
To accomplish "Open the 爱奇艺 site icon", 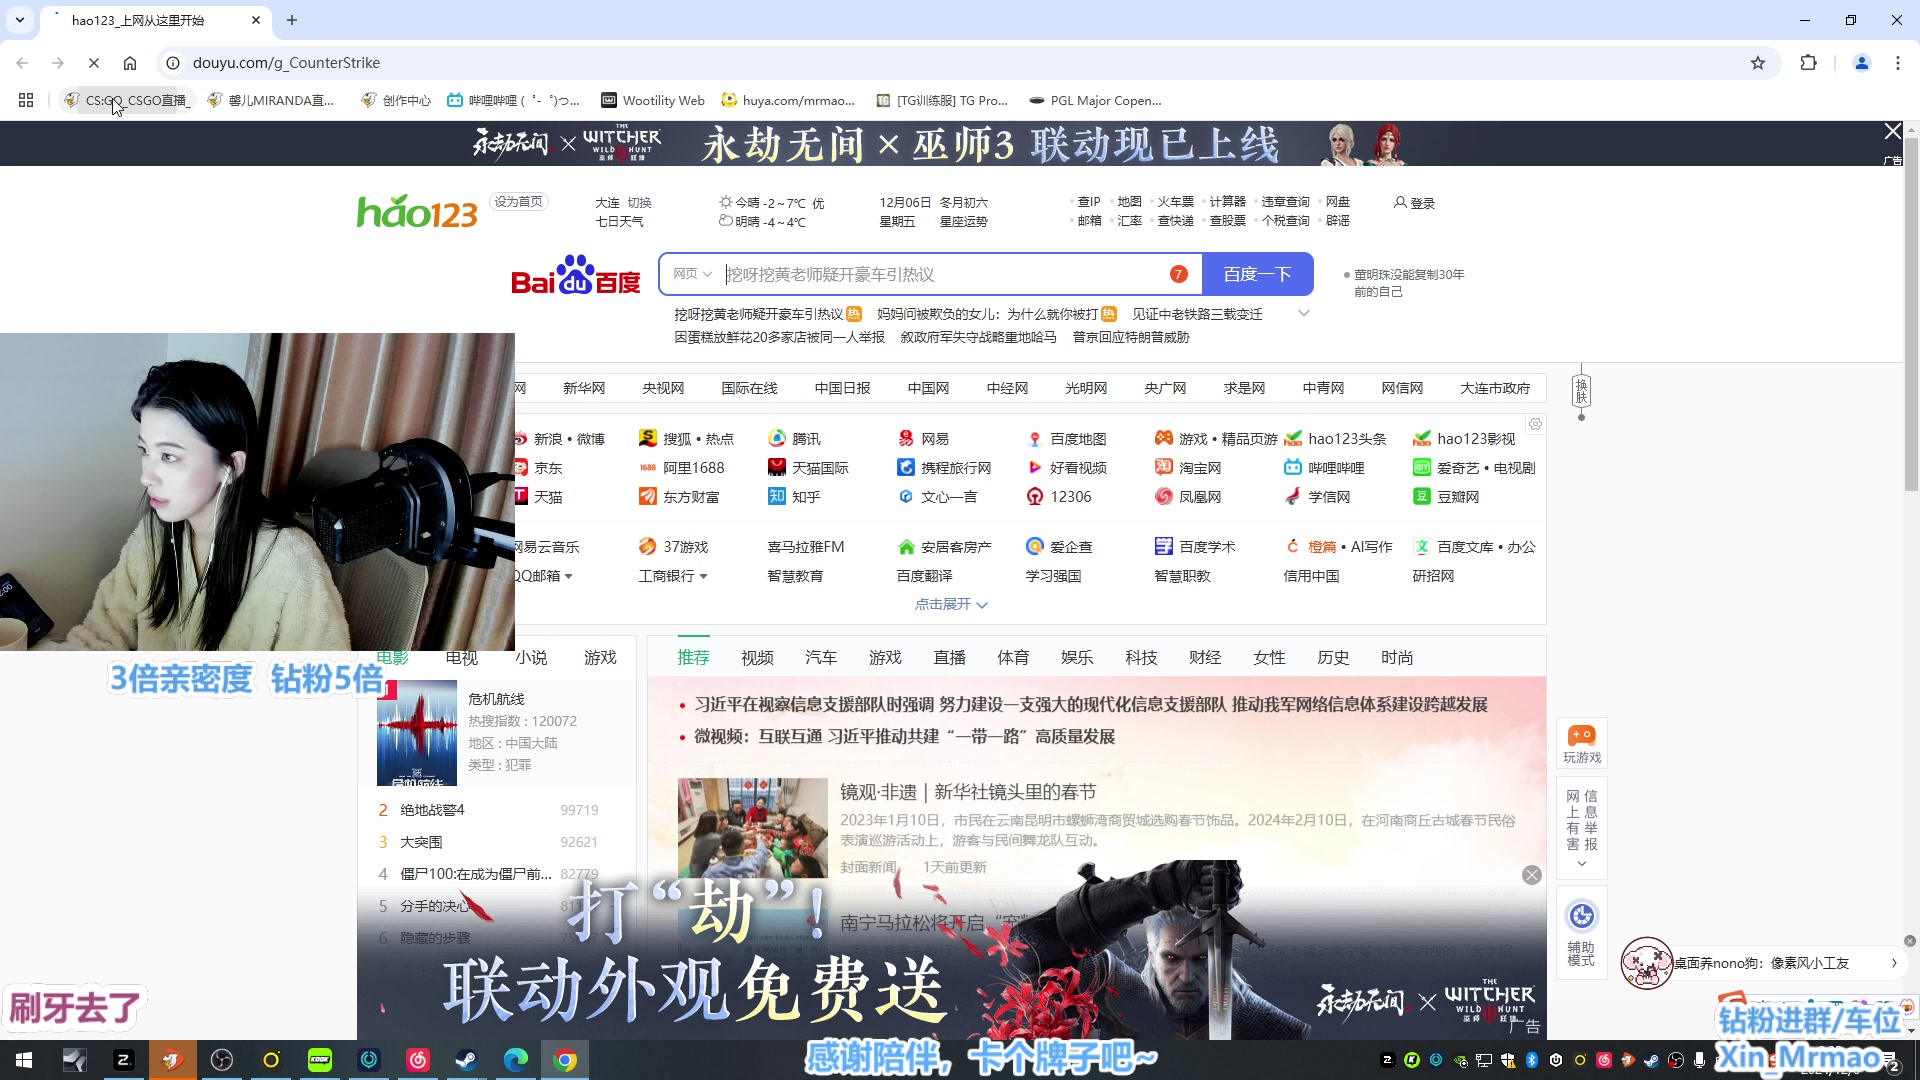I will [1422, 467].
